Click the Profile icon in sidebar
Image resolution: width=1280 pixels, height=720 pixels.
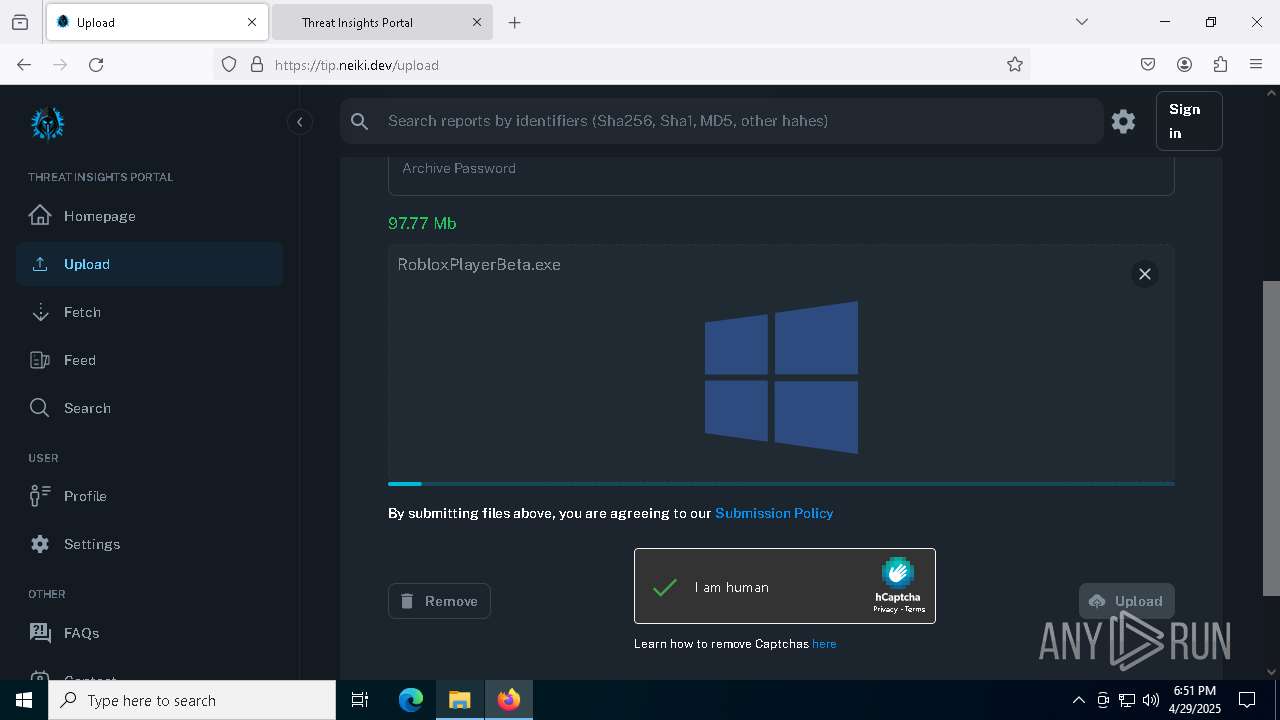coord(40,495)
